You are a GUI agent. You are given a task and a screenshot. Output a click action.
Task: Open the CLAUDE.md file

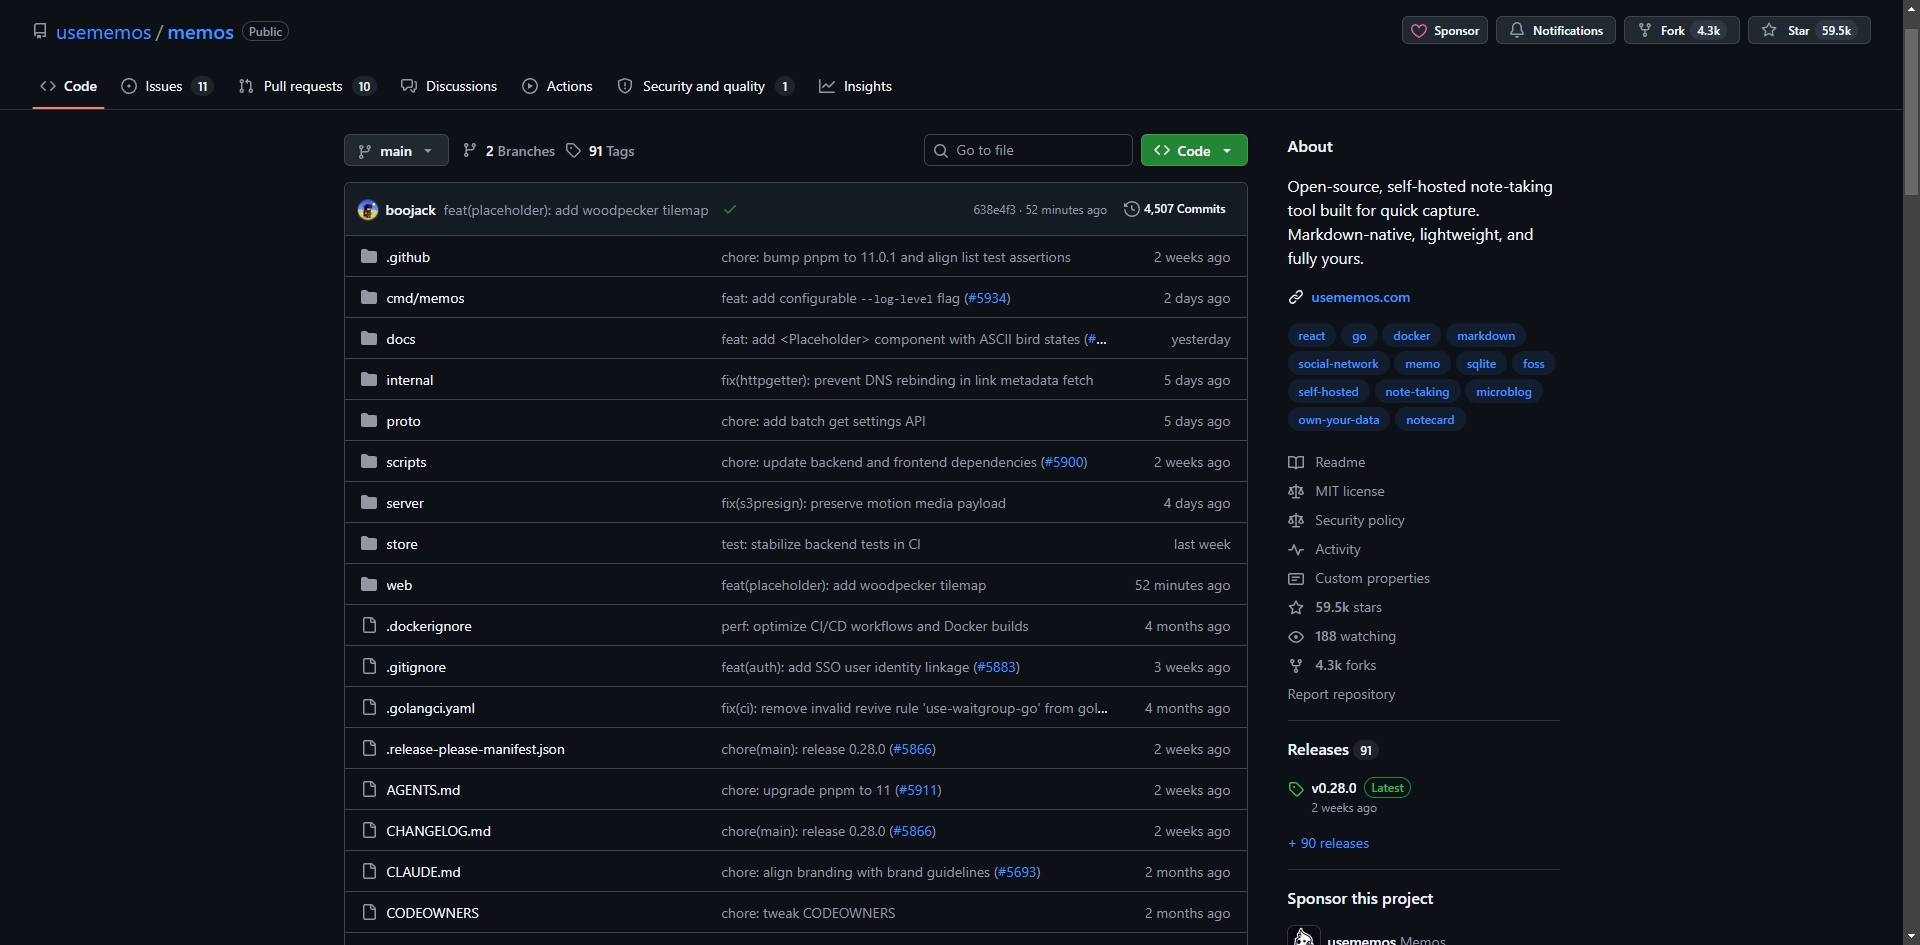423,872
